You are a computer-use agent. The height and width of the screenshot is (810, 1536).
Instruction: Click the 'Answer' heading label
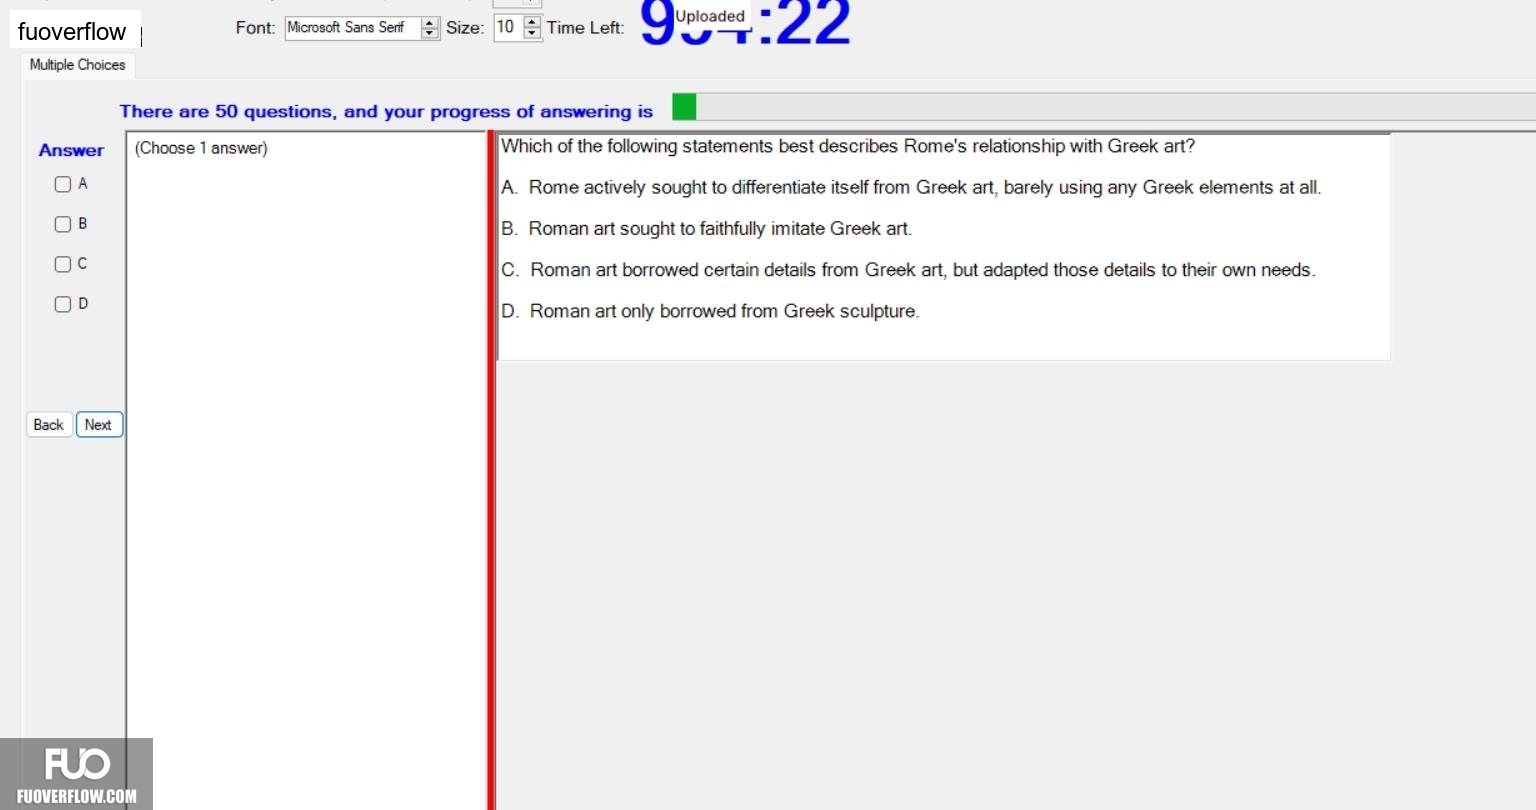(71, 150)
